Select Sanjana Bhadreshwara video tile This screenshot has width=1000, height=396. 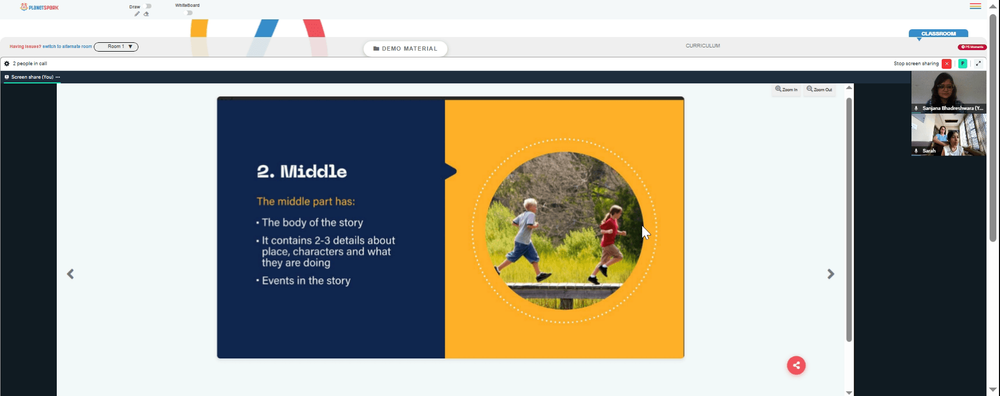[x=948, y=92]
